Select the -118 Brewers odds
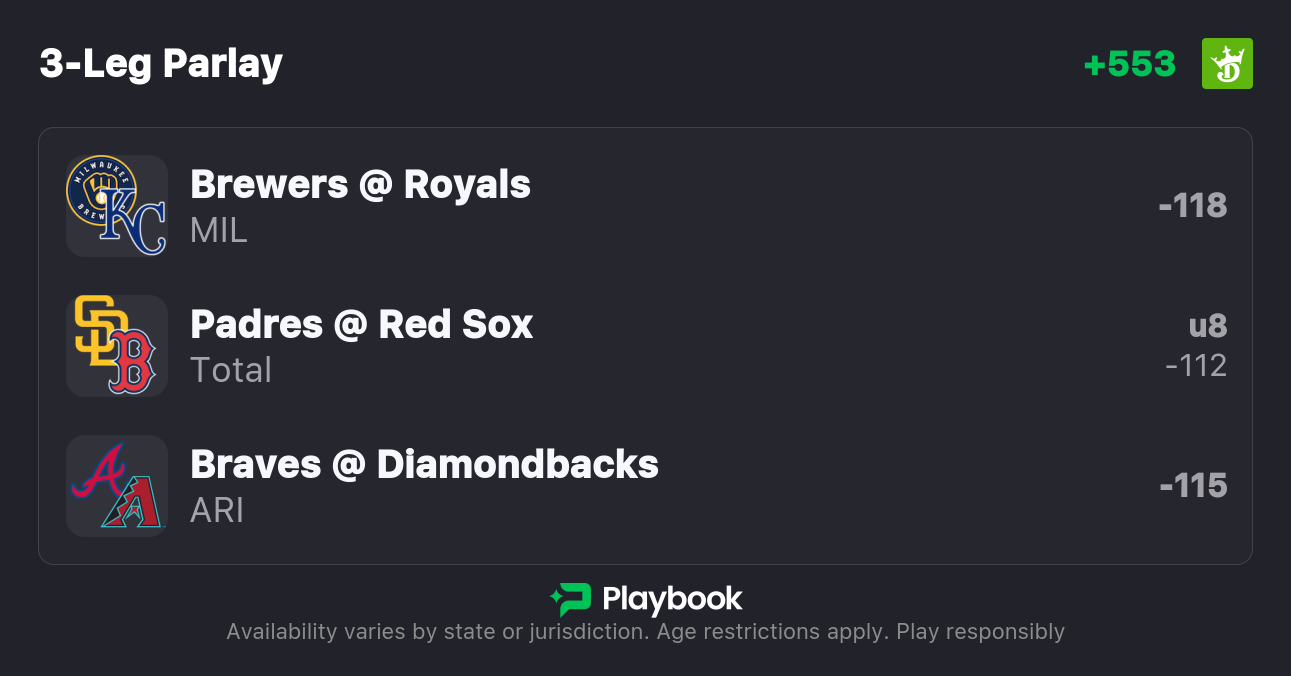The width and height of the screenshot is (1291, 676). [1192, 206]
